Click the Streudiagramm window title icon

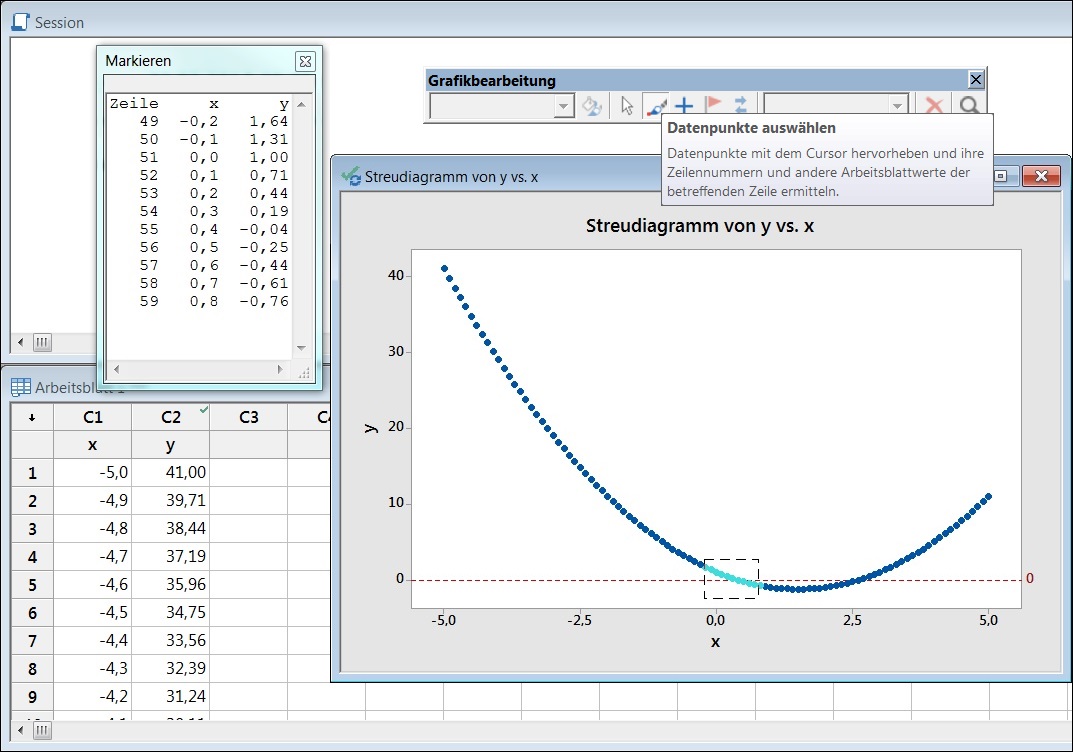351,176
